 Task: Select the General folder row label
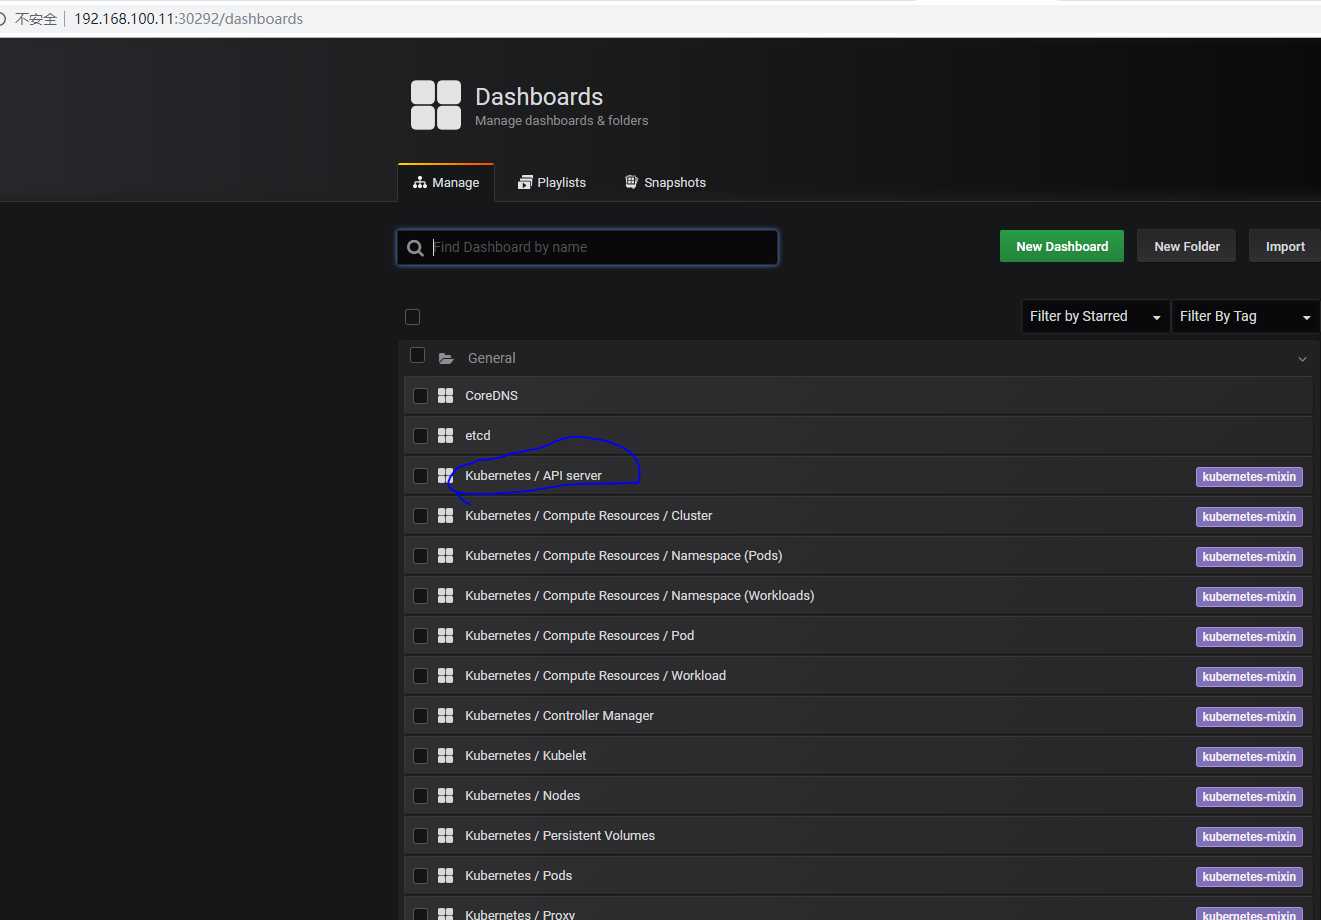(x=492, y=358)
